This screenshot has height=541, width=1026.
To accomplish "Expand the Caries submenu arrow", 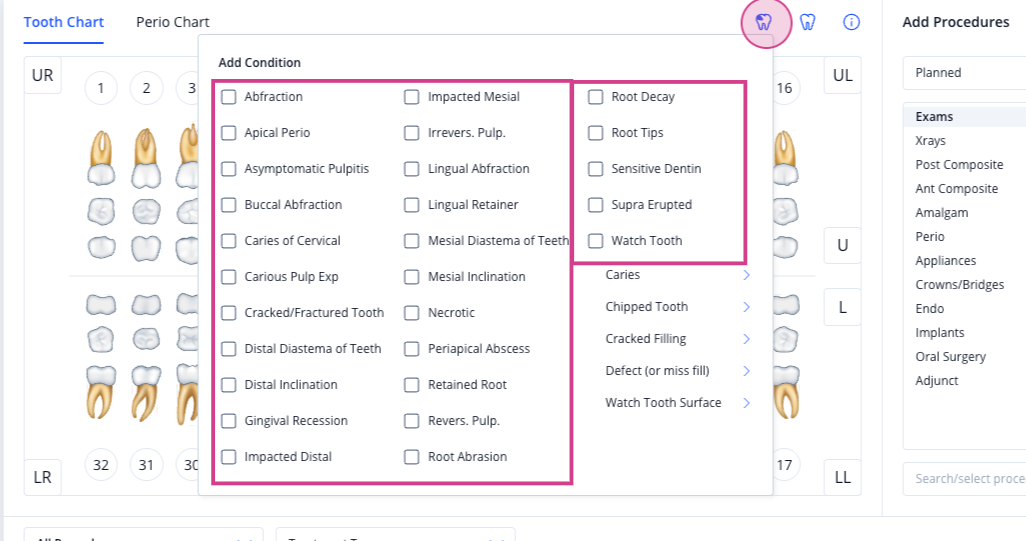I will [747, 275].
